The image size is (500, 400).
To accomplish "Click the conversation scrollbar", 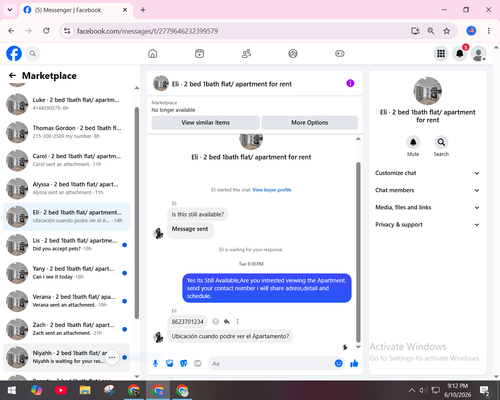I will tap(358, 252).
